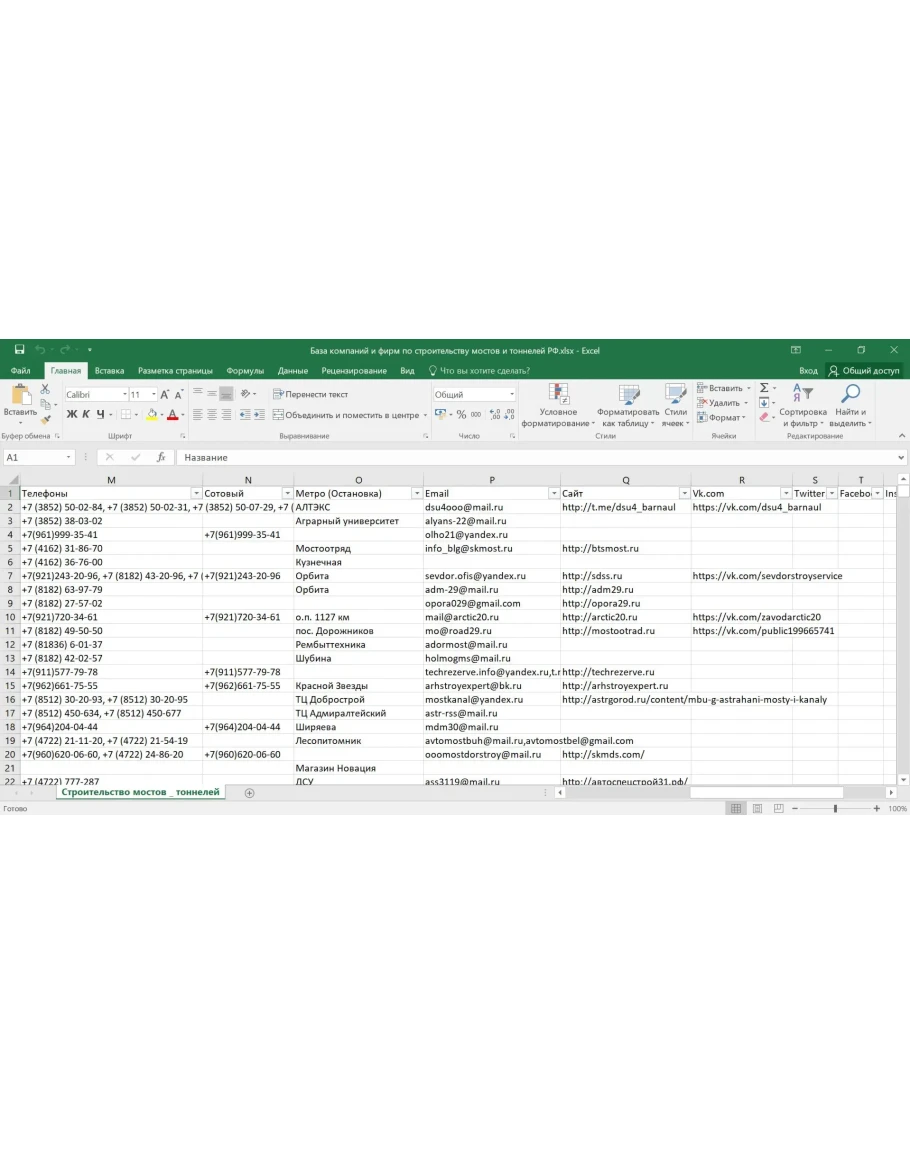
Task: Open the Сайт column filter dropdown
Action: (x=685, y=494)
